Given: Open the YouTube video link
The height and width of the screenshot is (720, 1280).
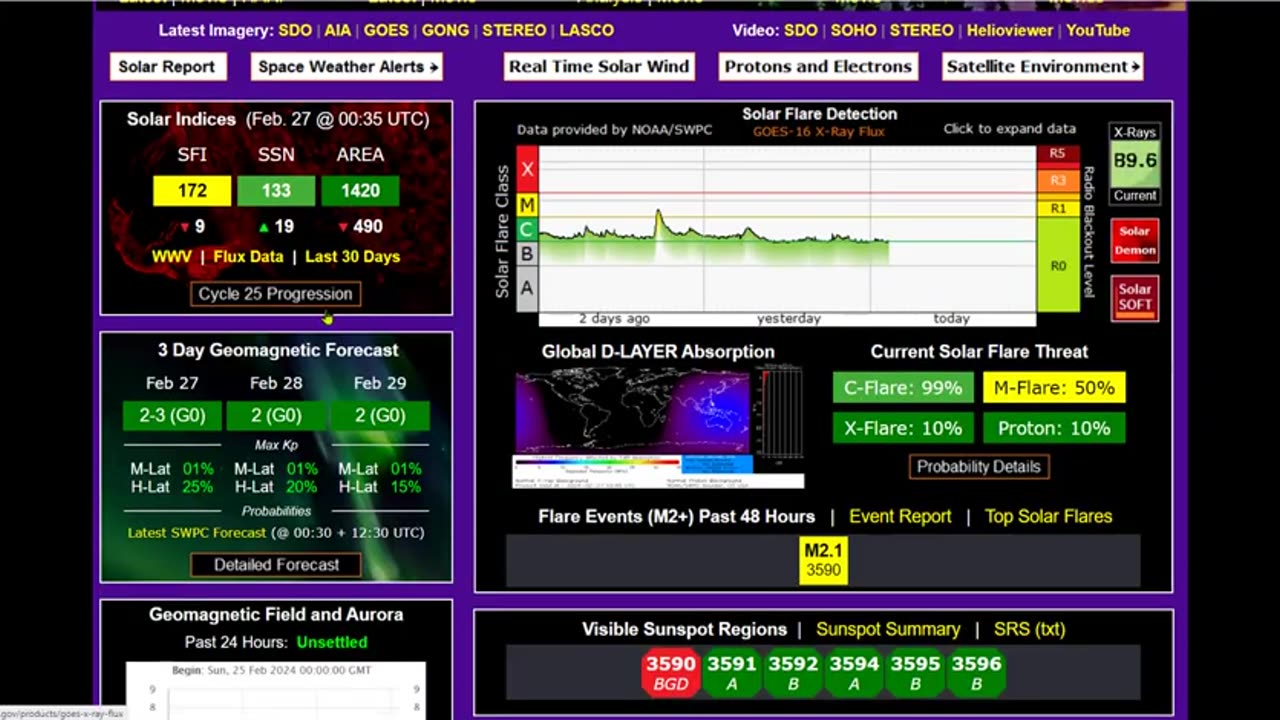Looking at the screenshot, I should [1098, 30].
